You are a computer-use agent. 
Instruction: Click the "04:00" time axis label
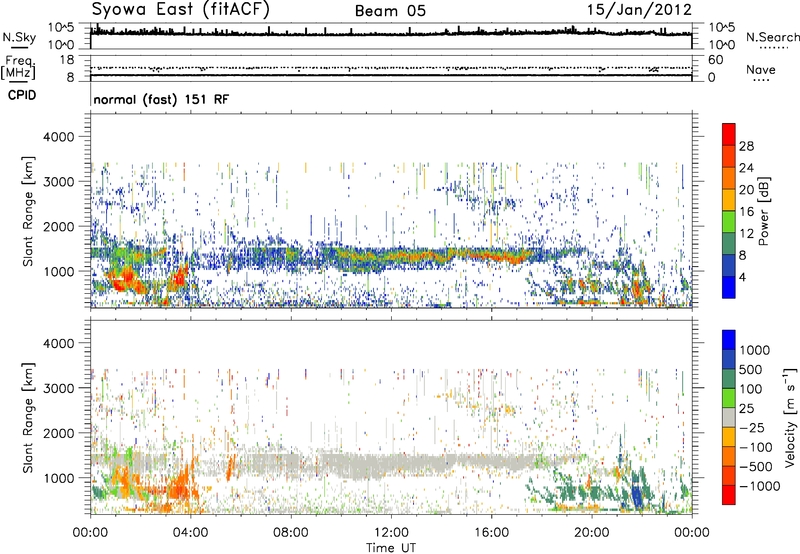190,533
